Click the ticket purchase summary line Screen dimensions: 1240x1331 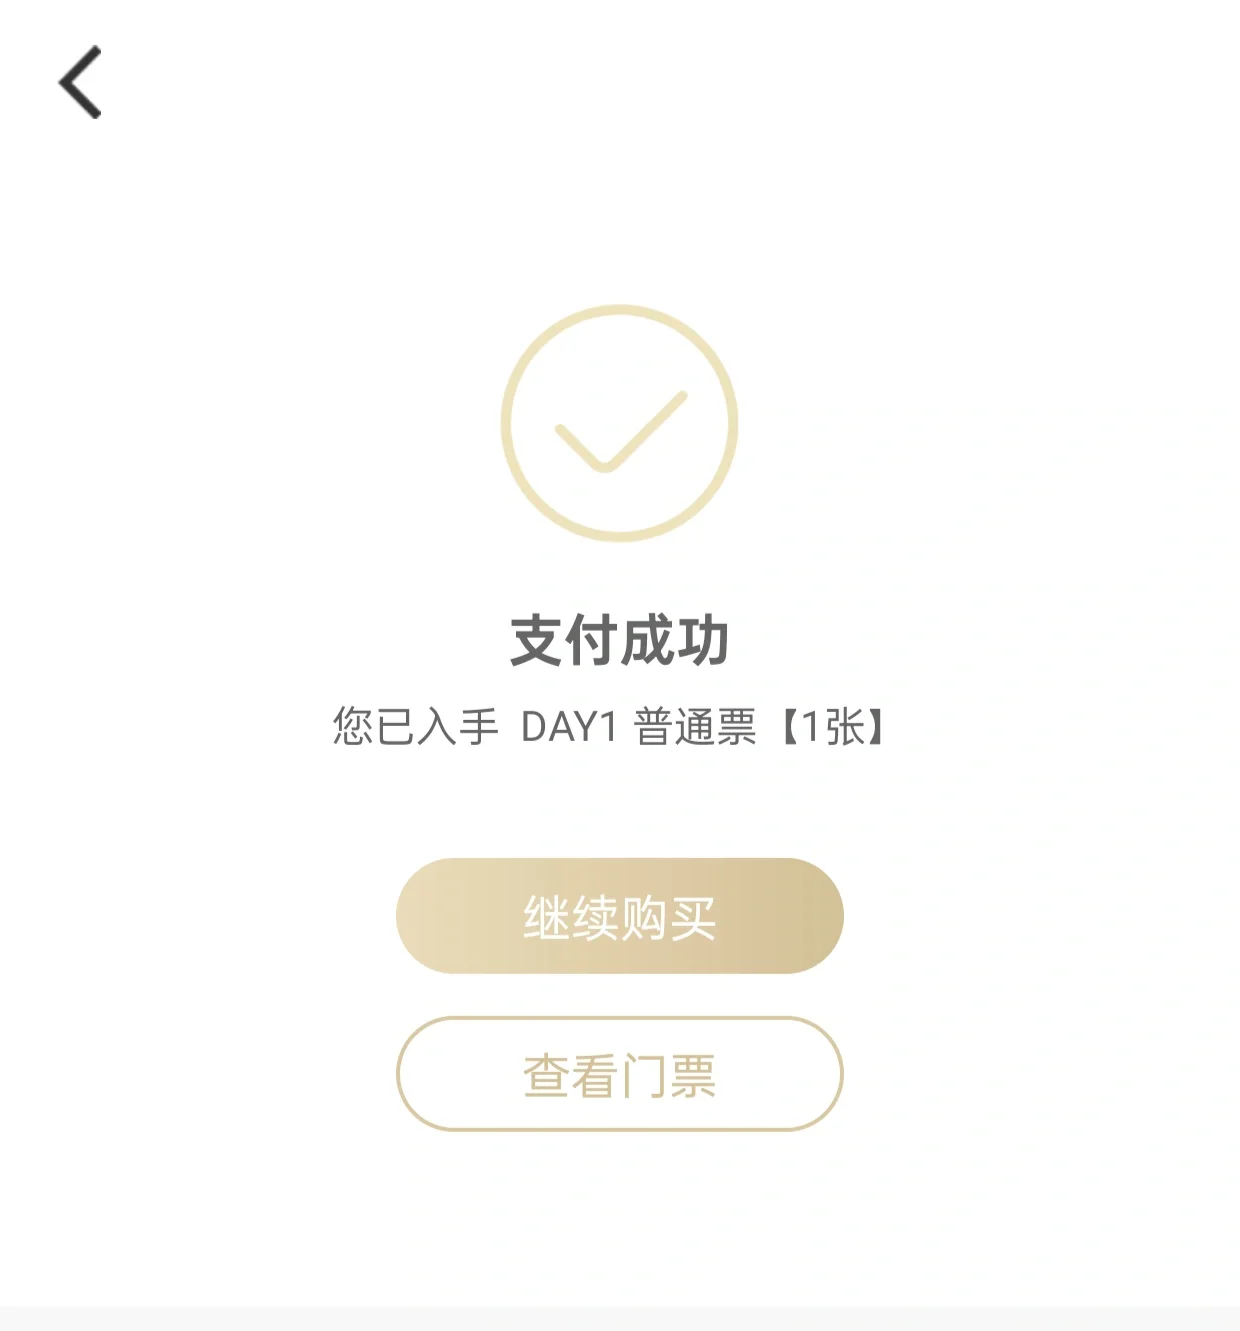click(x=610, y=727)
